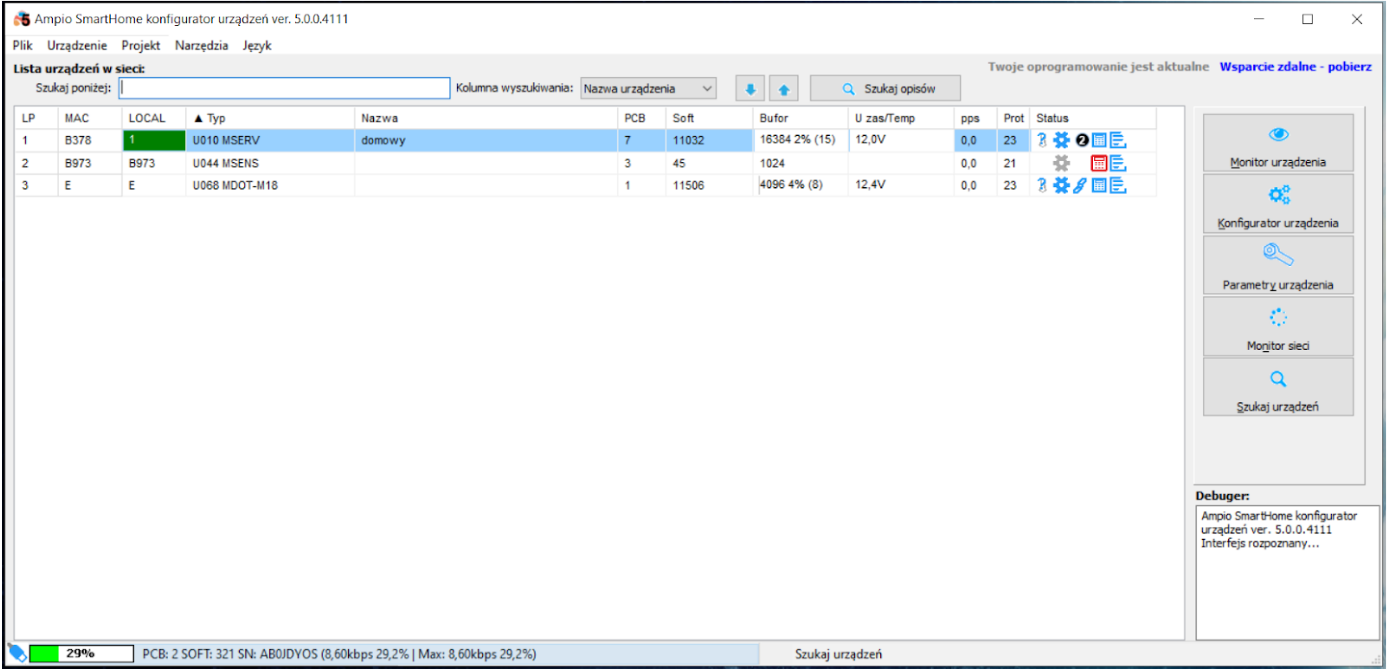The width and height of the screenshot is (1387, 669).
Task: Click the Bufor value '4096 4% (8)'
Action: pyautogui.click(x=791, y=185)
